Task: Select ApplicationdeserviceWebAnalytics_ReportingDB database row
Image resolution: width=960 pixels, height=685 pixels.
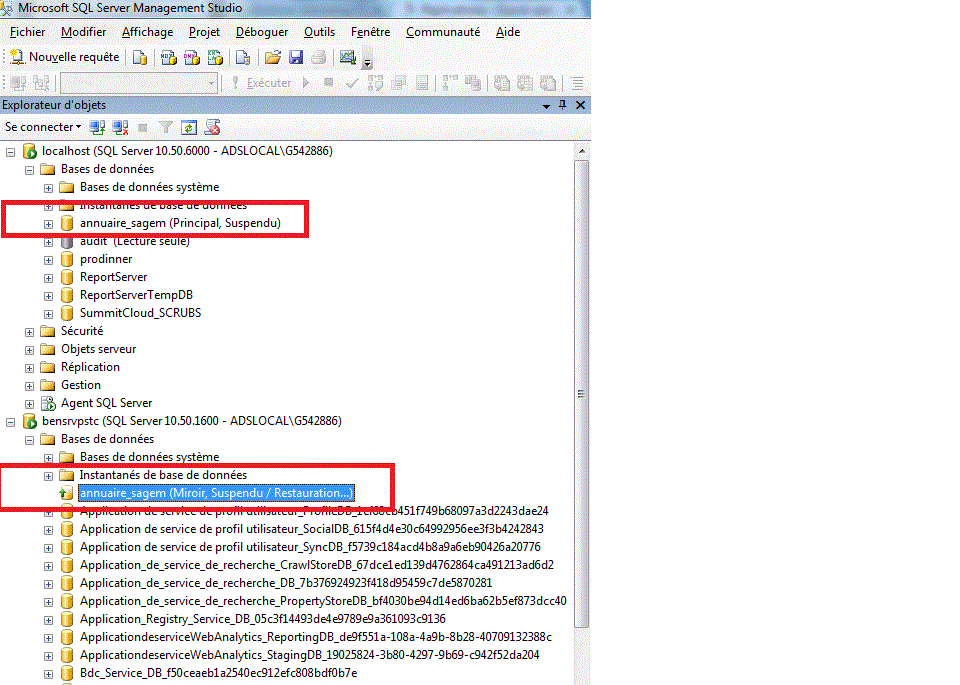Action: 316,637
